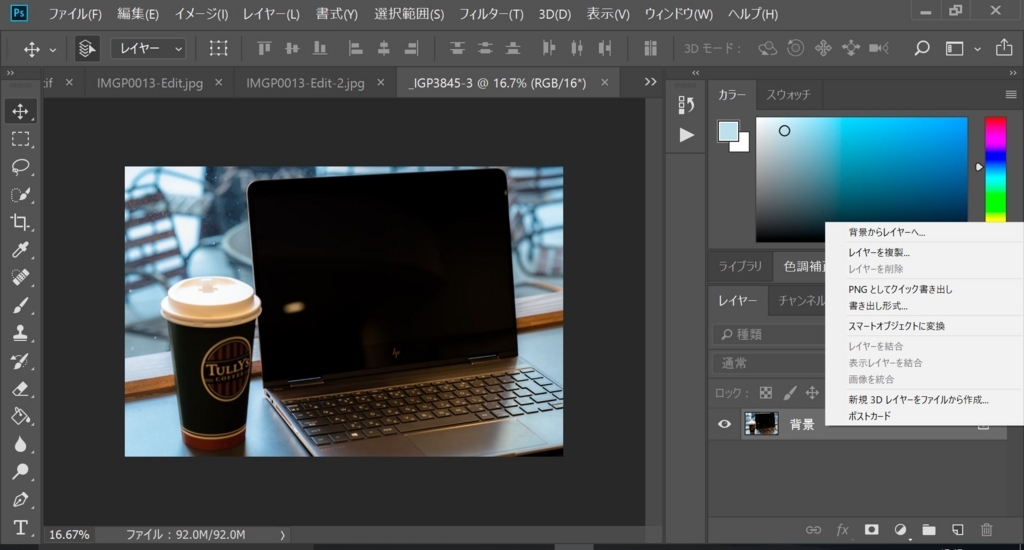This screenshot has height=550, width=1024.
Task: Open the Actions panel play icon
Action: click(x=686, y=135)
